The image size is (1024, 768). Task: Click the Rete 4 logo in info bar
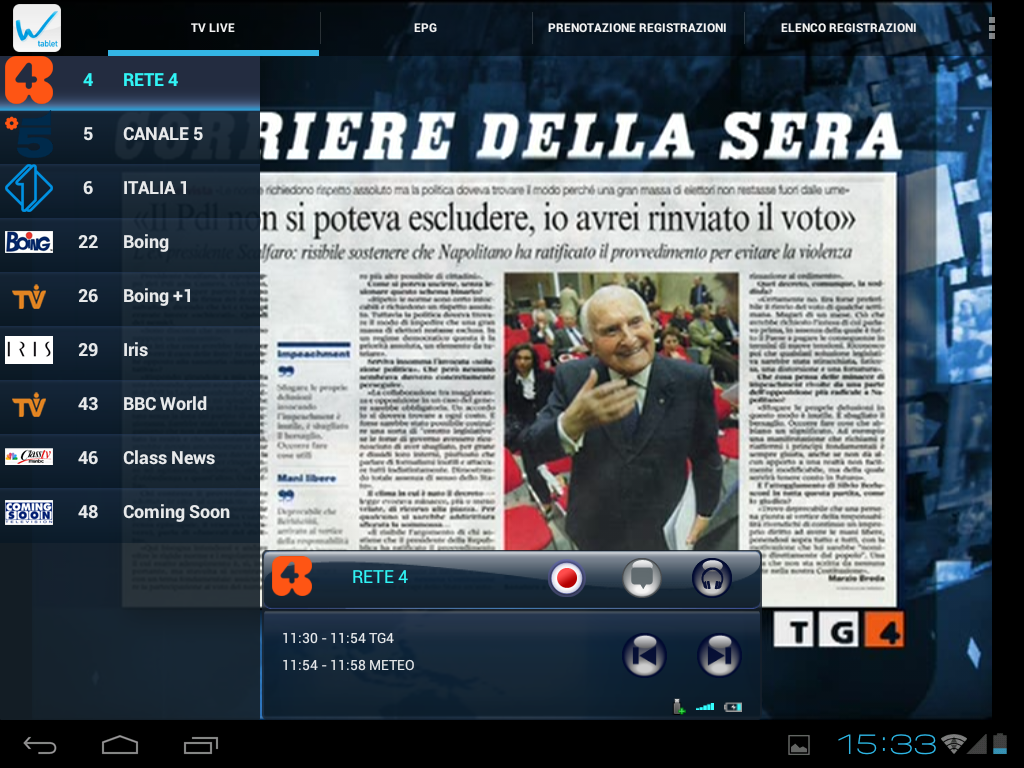(292, 577)
